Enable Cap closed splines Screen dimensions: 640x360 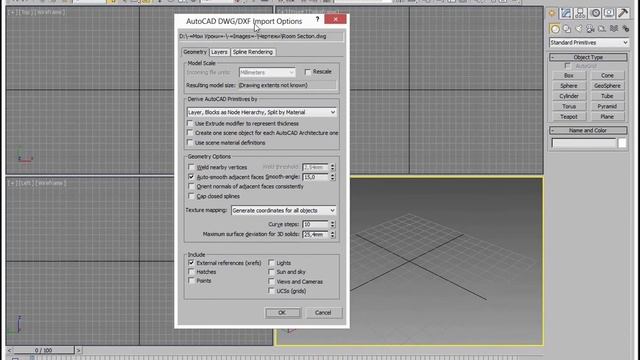[191, 196]
